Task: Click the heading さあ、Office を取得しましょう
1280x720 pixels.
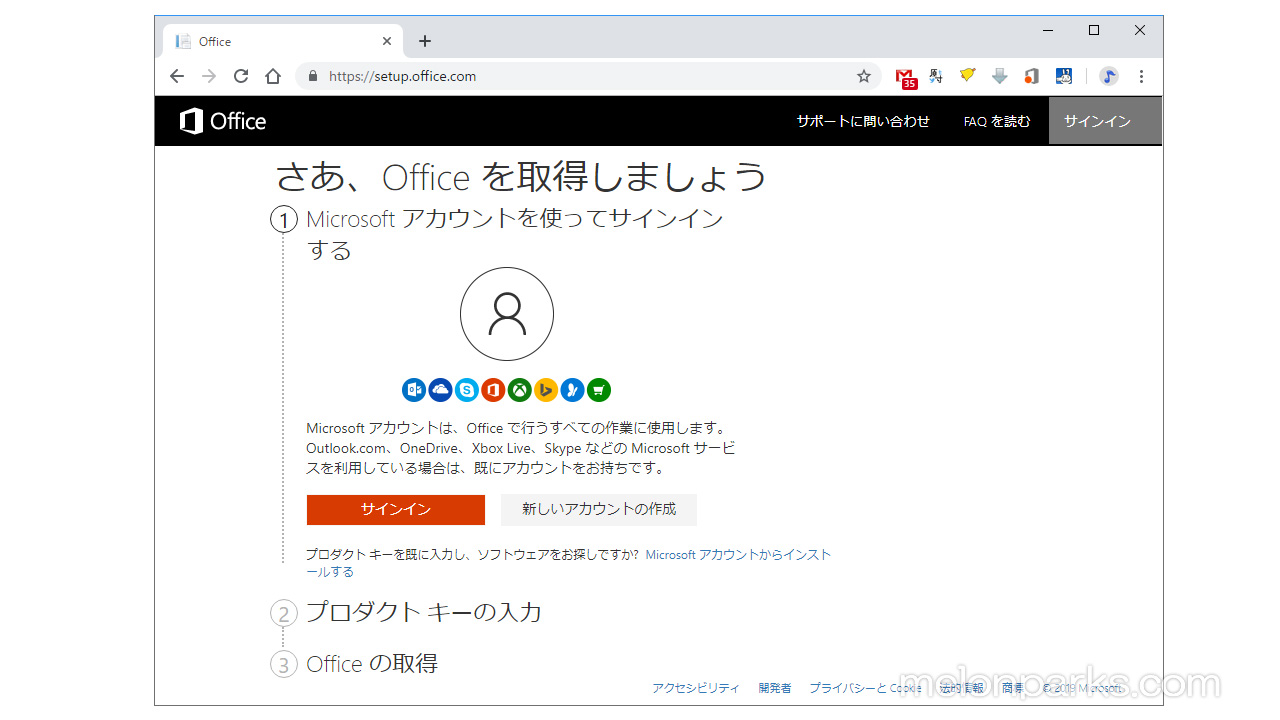Action: pyautogui.click(x=521, y=177)
